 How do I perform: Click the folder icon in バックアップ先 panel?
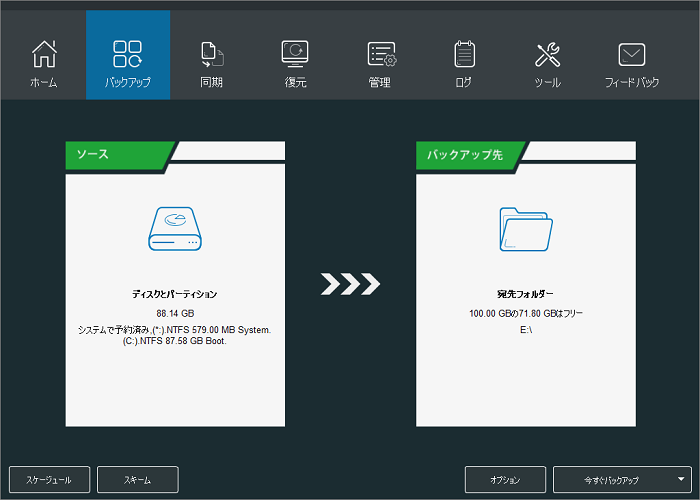click(526, 229)
